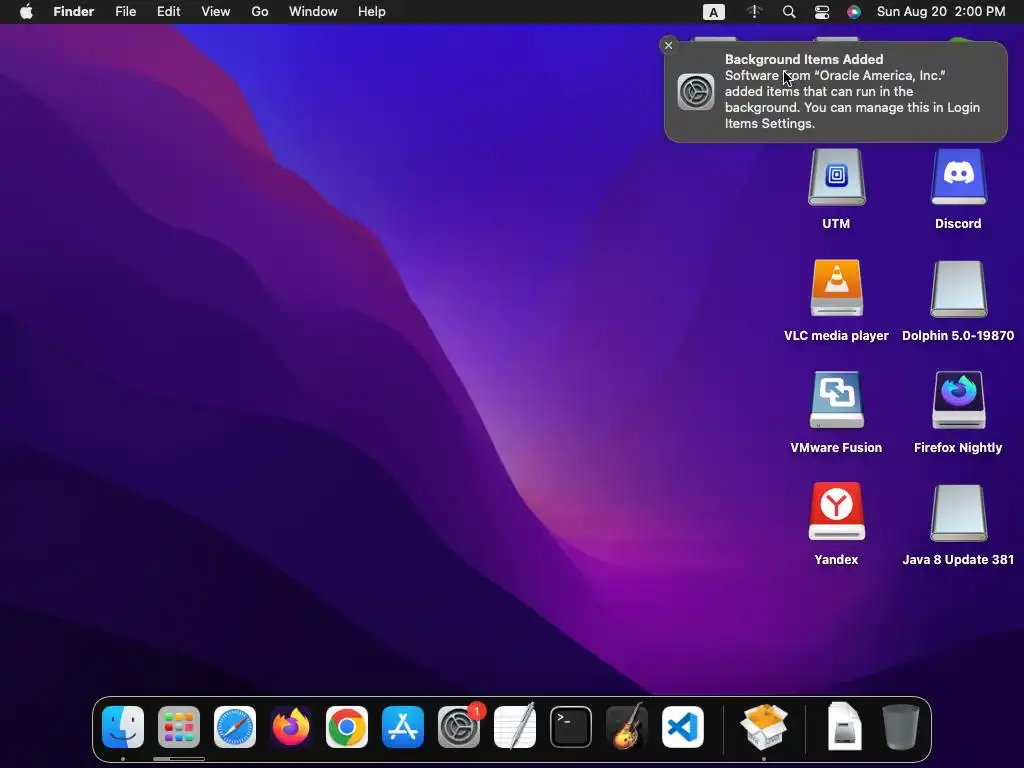This screenshot has height=768, width=1024.
Task: Launch GarageBand from the Dock
Action: point(627,727)
